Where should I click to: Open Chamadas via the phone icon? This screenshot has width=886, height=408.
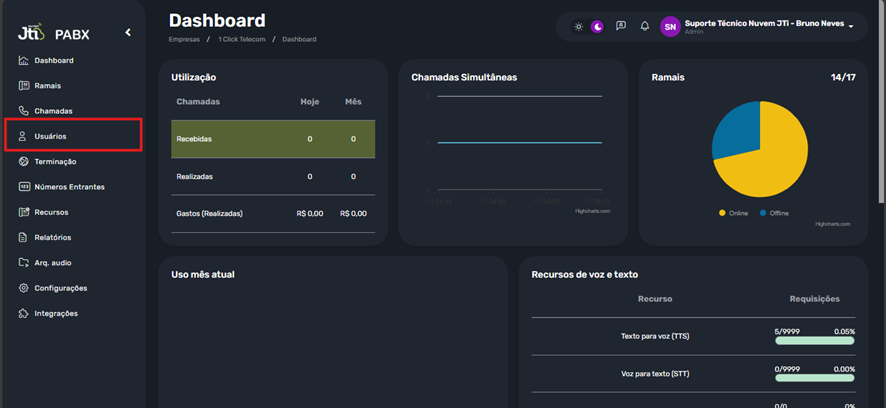[24, 111]
